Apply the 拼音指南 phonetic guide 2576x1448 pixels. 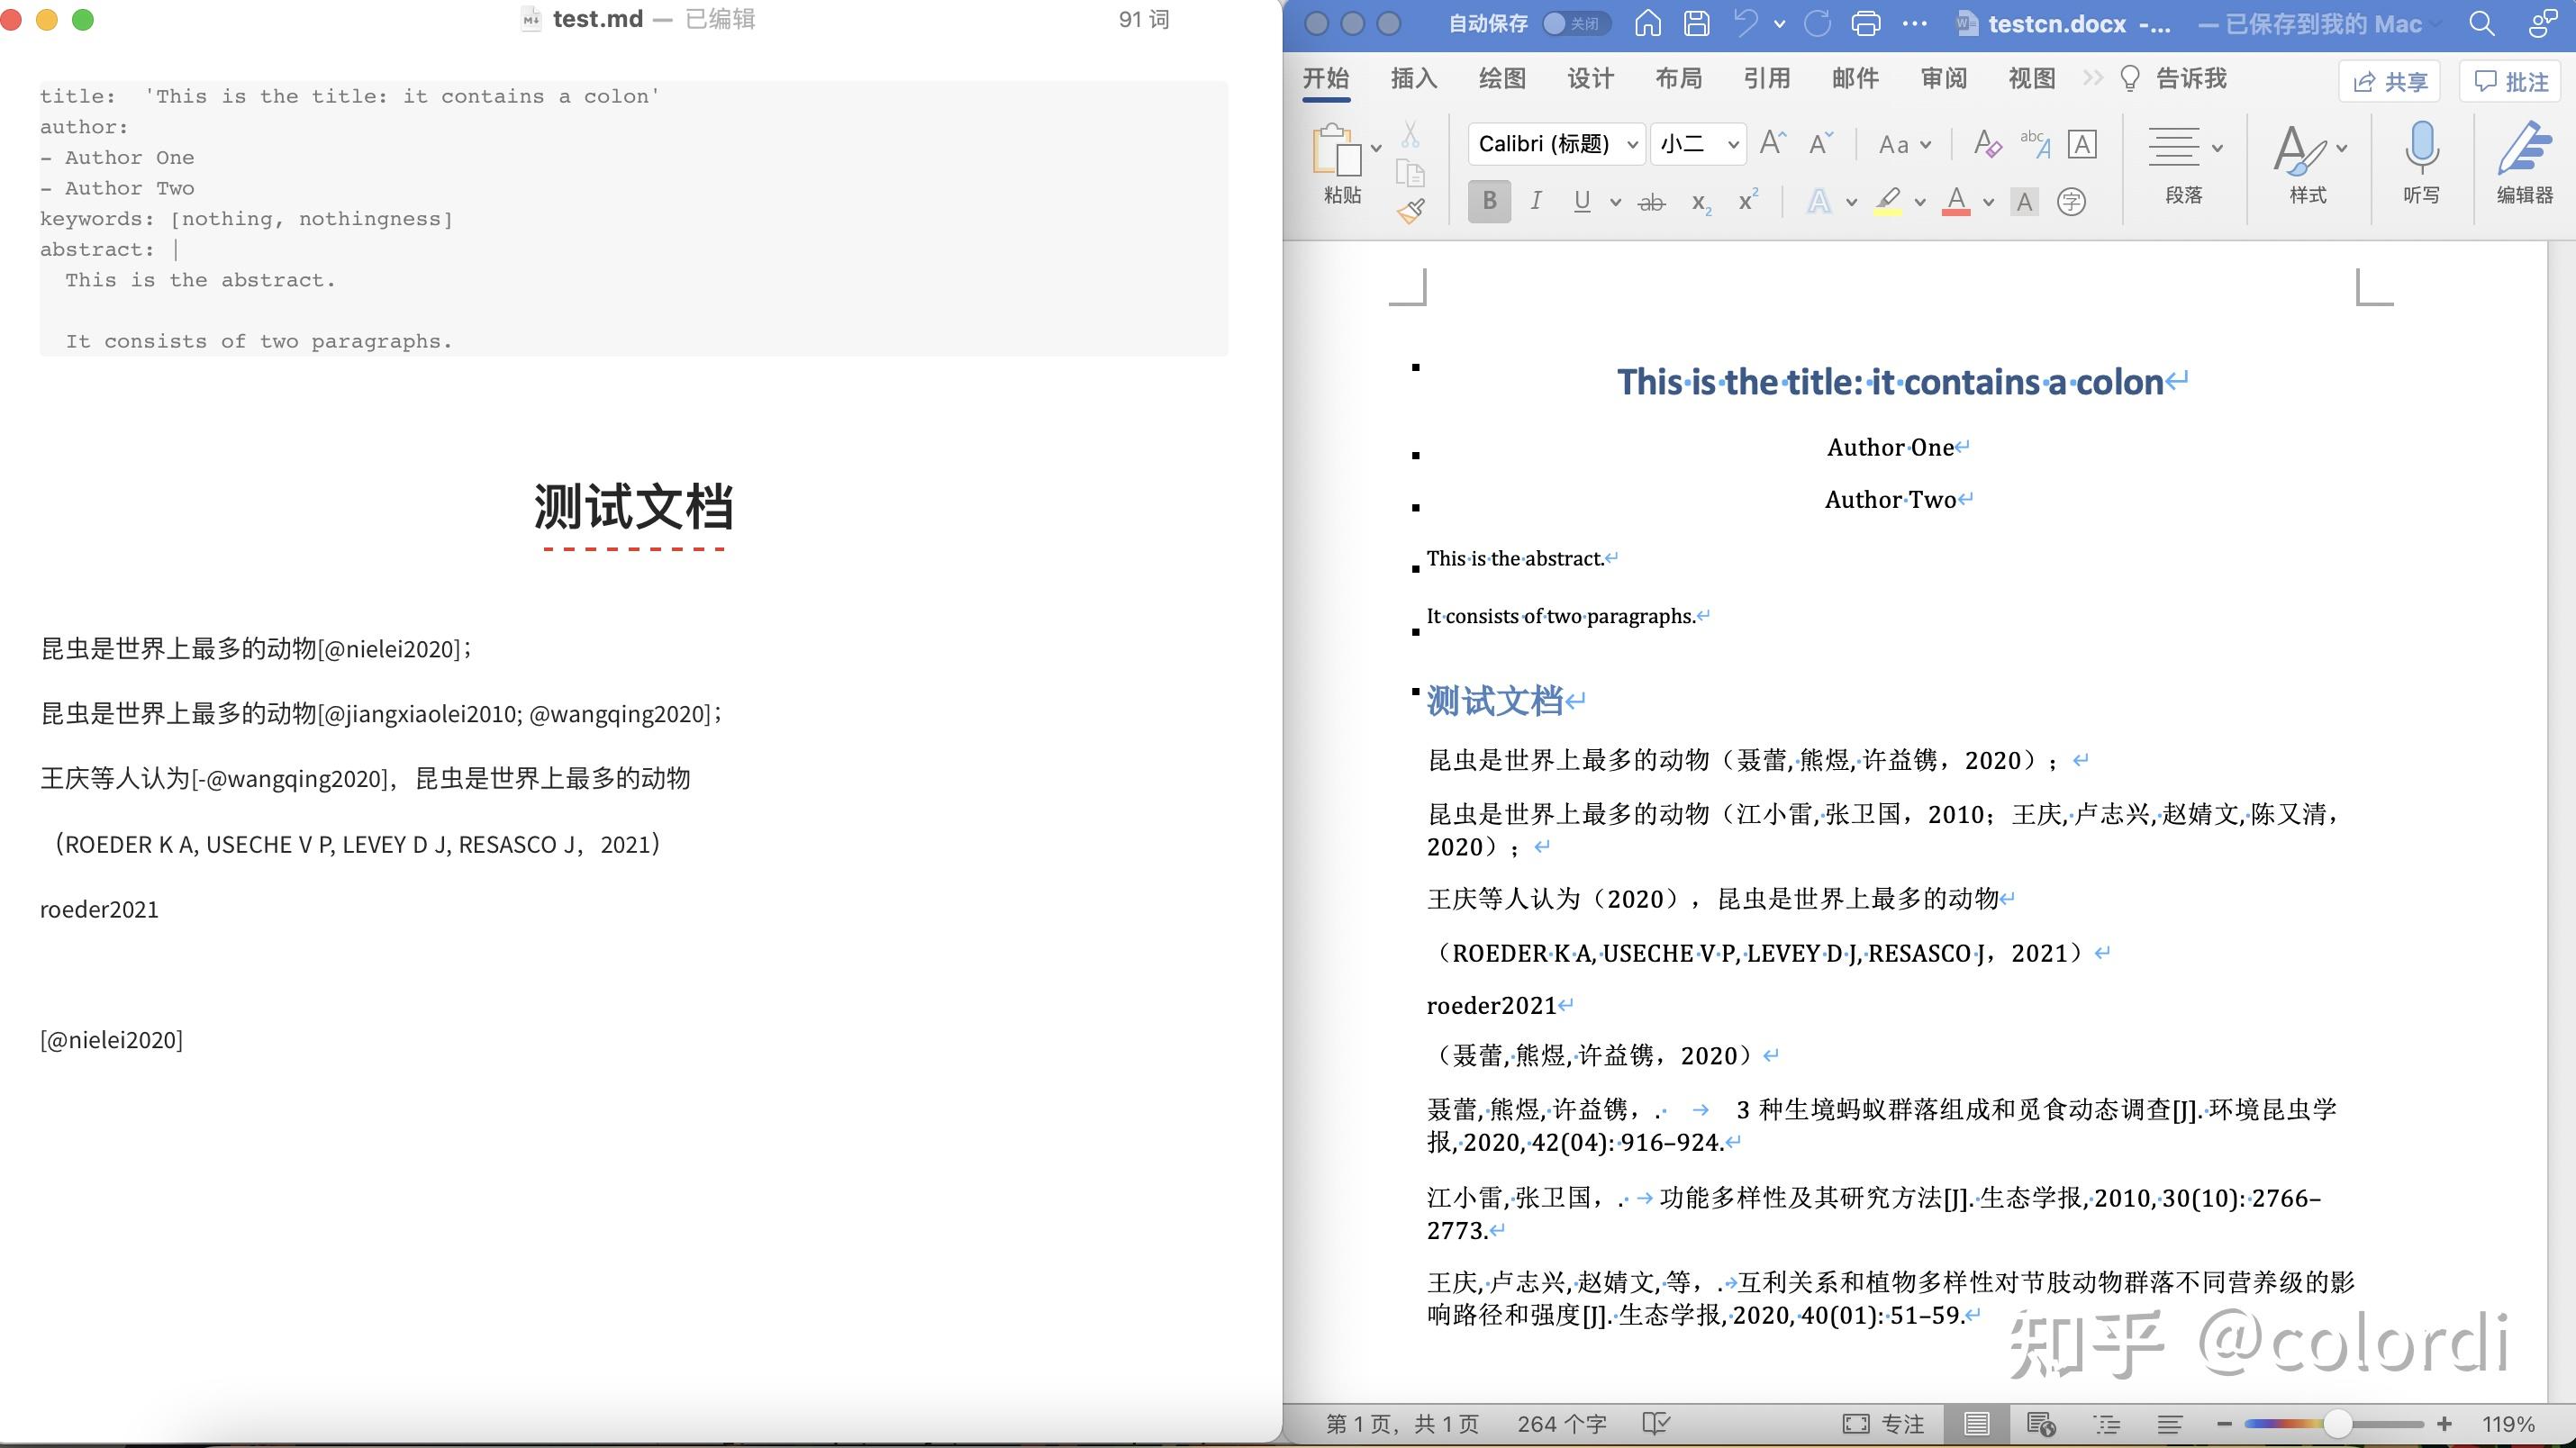2035,146
